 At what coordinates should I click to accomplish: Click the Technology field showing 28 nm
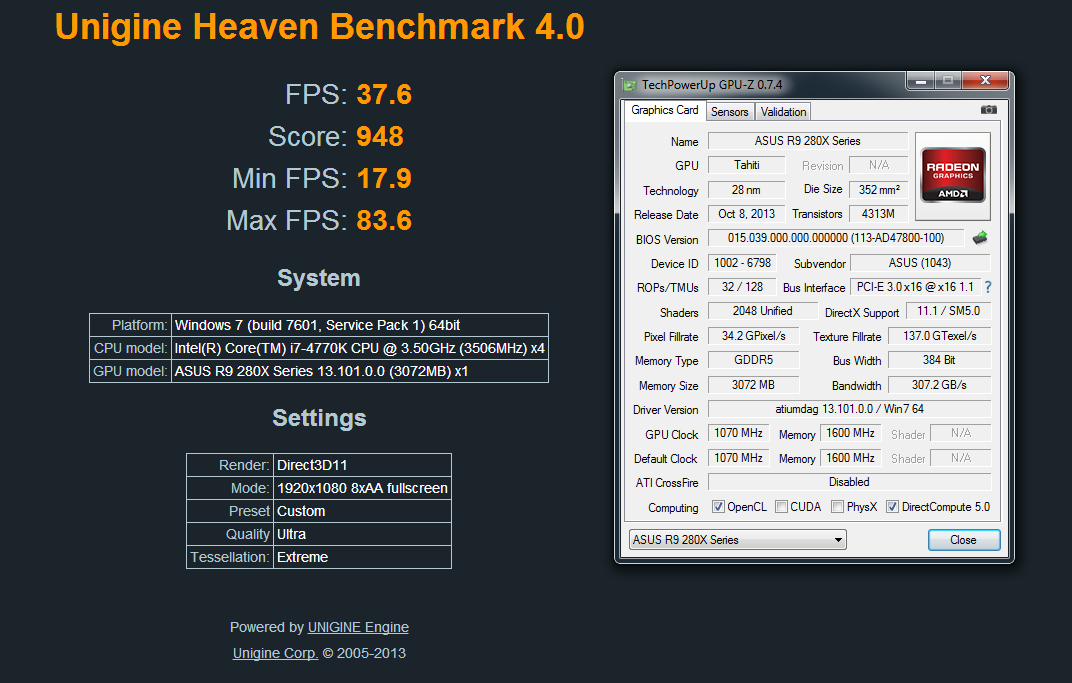pyautogui.click(x=746, y=189)
